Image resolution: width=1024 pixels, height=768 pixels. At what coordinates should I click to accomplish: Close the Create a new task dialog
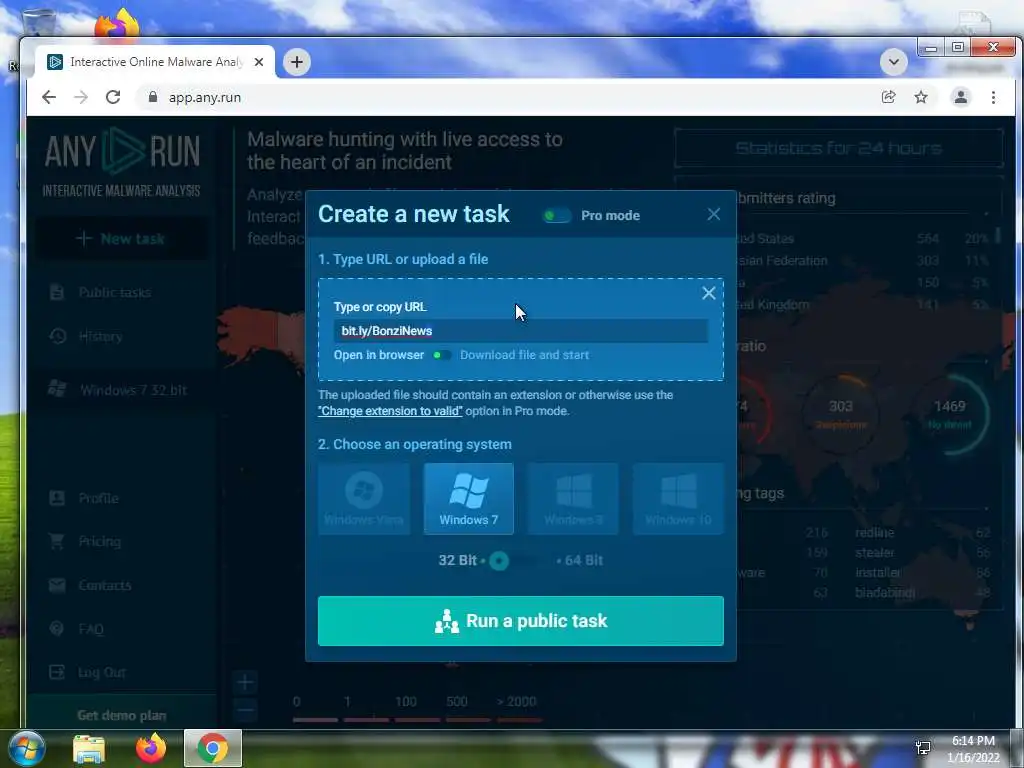[x=714, y=214]
